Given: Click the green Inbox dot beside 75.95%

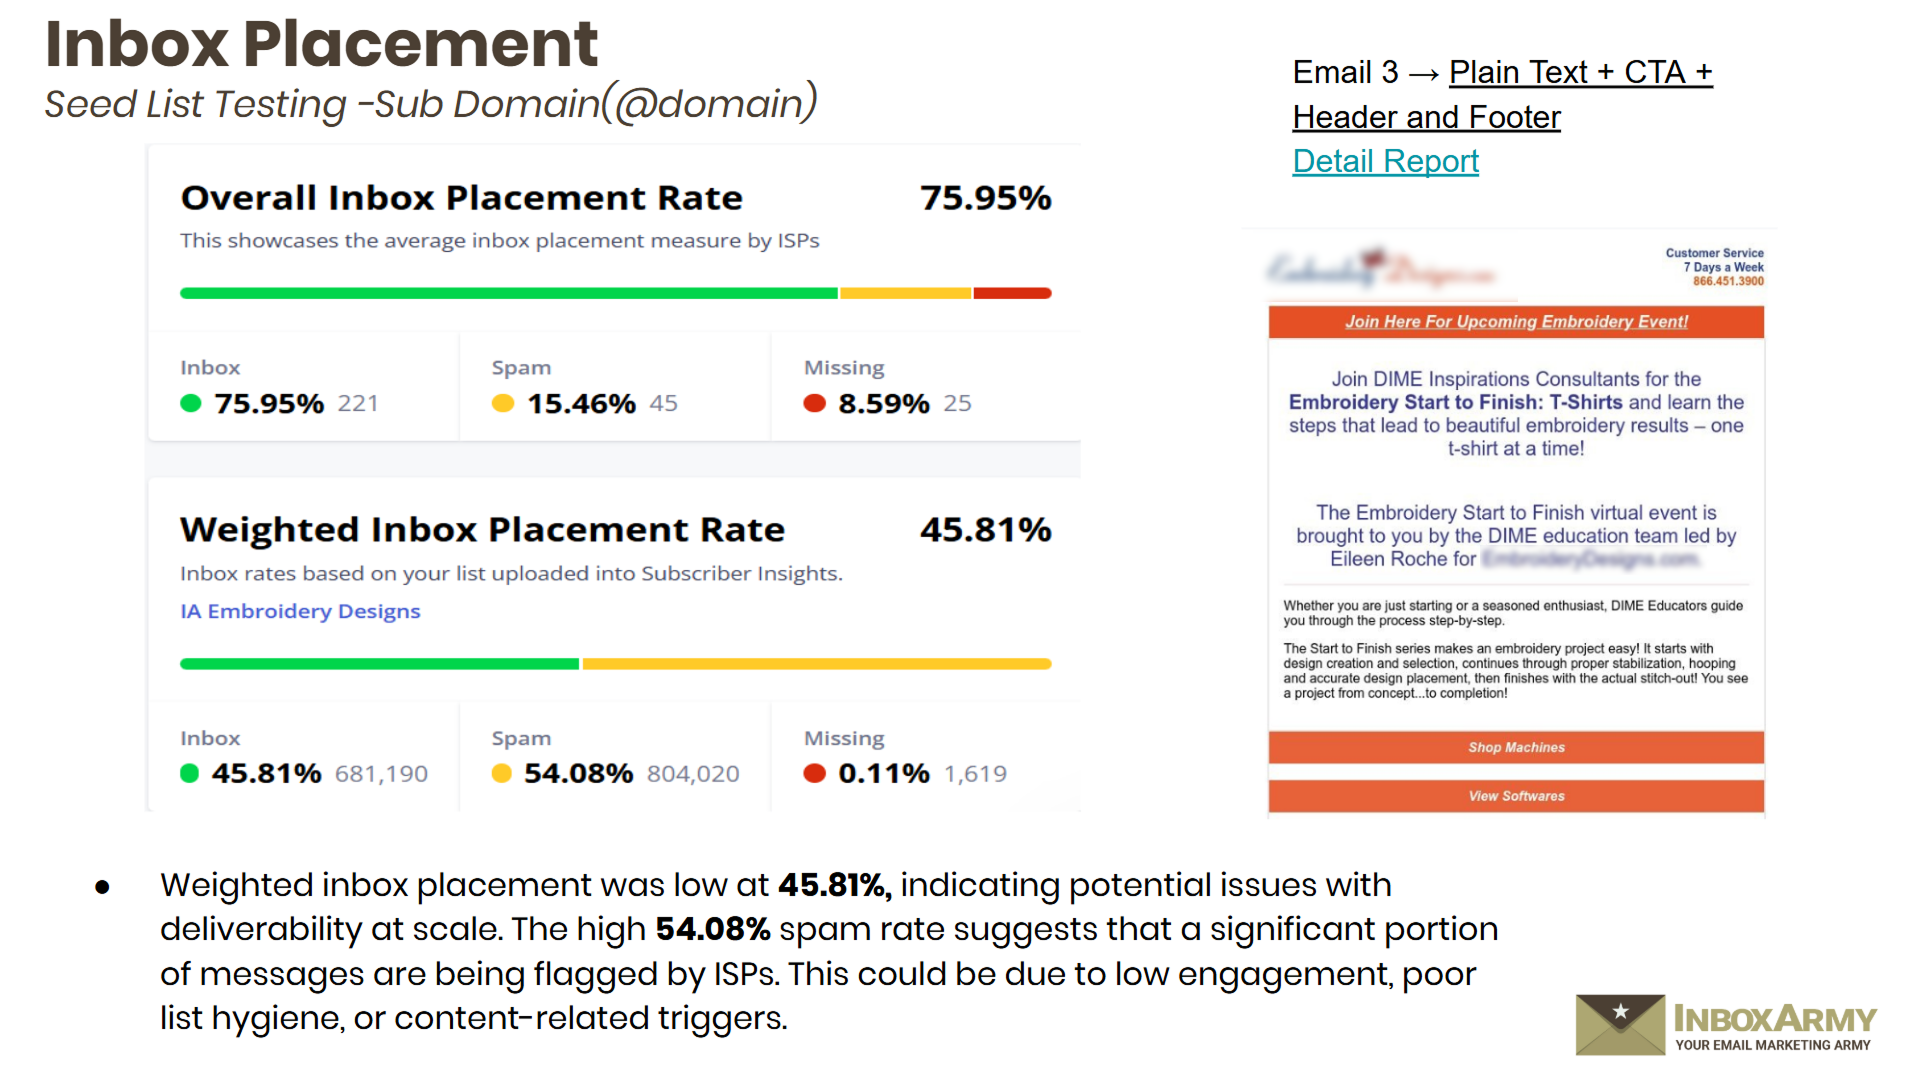Looking at the screenshot, I should point(191,403).
